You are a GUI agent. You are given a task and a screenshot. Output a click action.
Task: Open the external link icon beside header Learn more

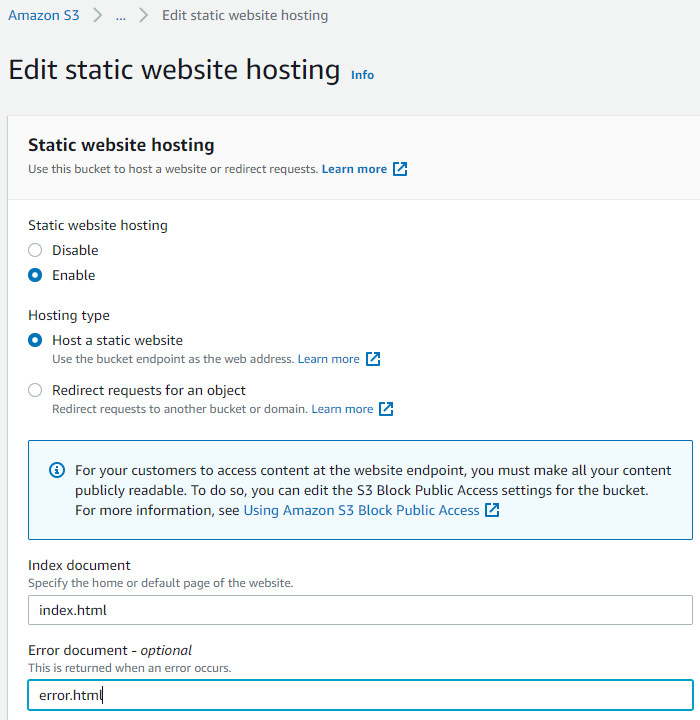click(400, 169)
